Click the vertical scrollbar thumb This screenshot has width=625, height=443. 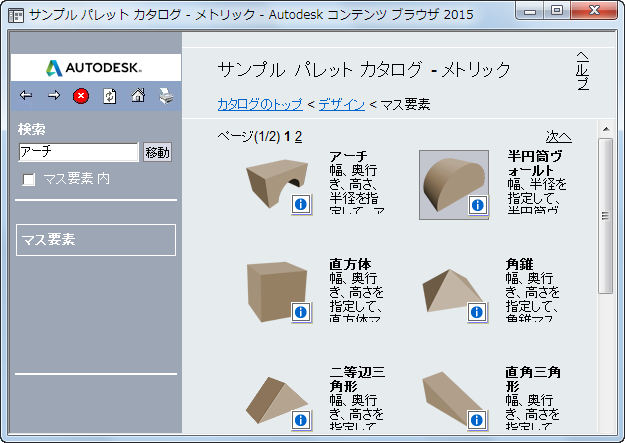606,216
